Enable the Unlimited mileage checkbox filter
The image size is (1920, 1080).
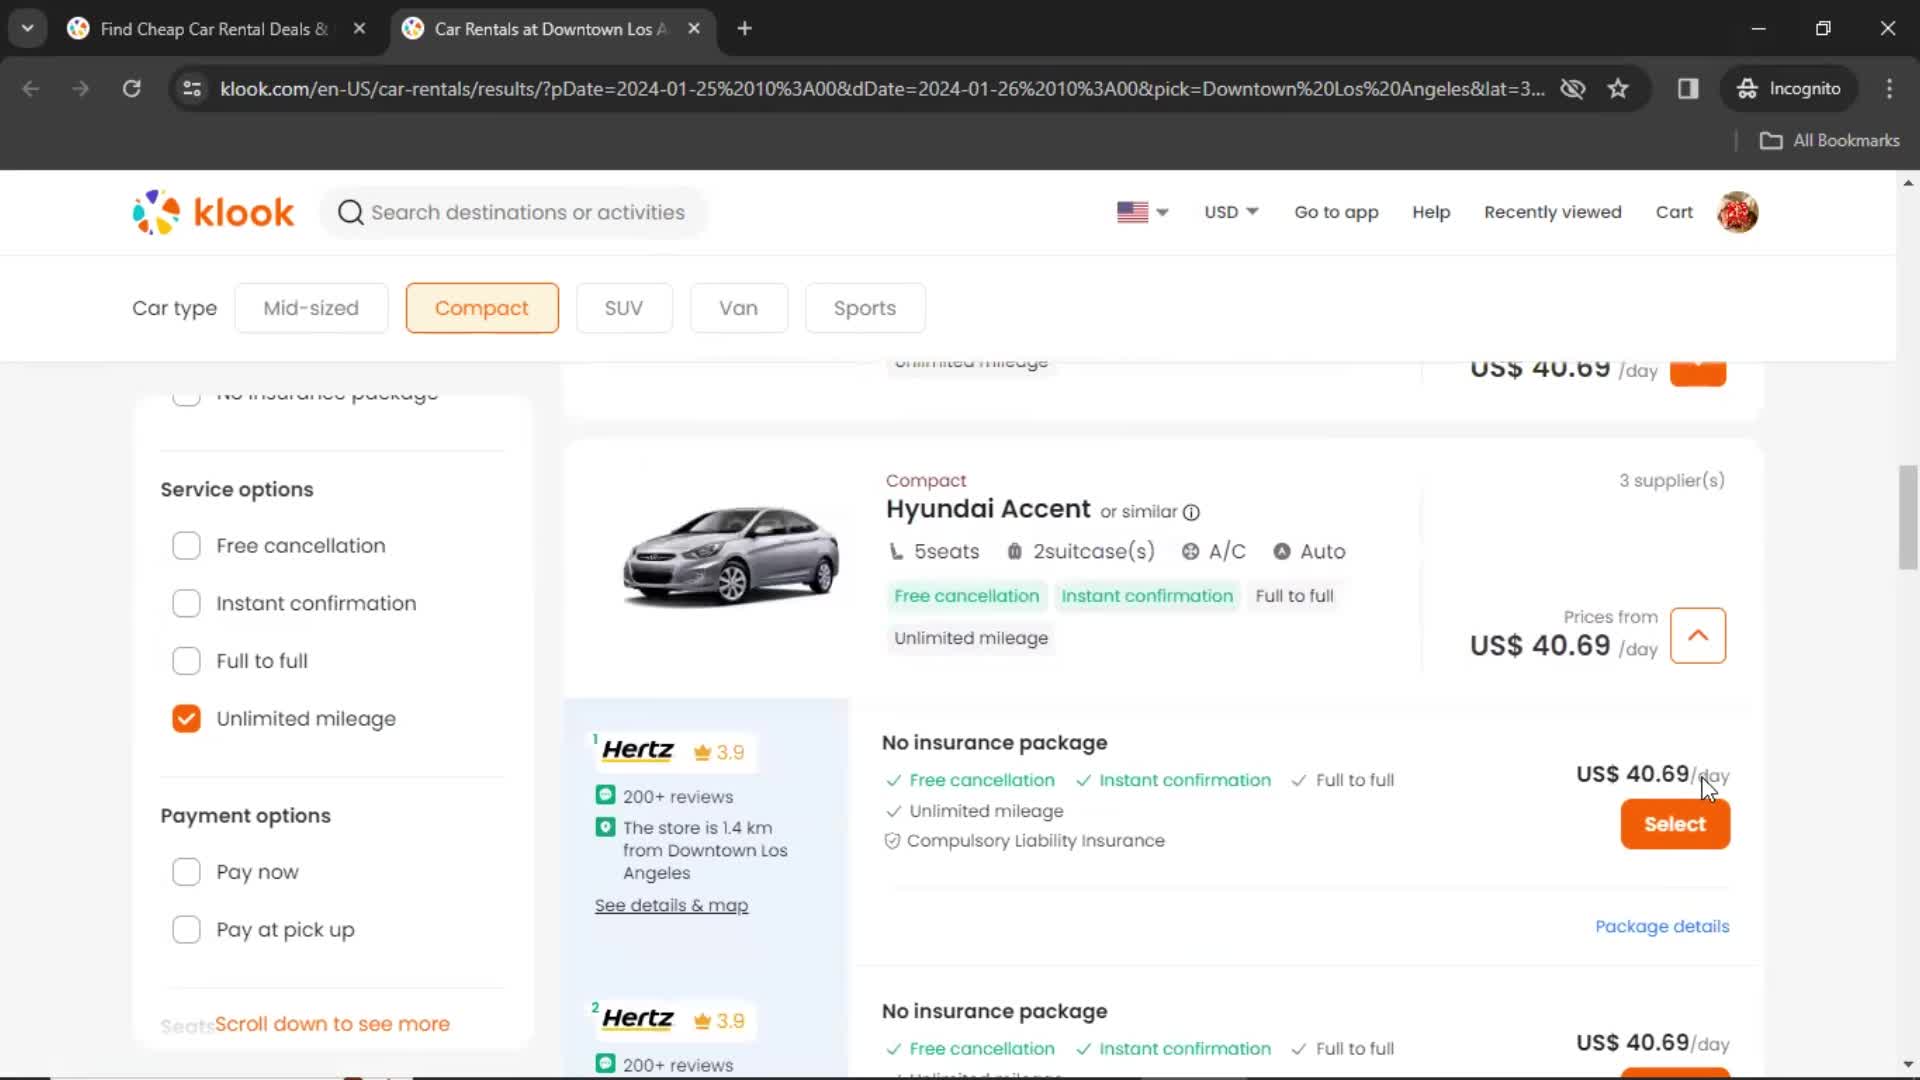[185, 717]
